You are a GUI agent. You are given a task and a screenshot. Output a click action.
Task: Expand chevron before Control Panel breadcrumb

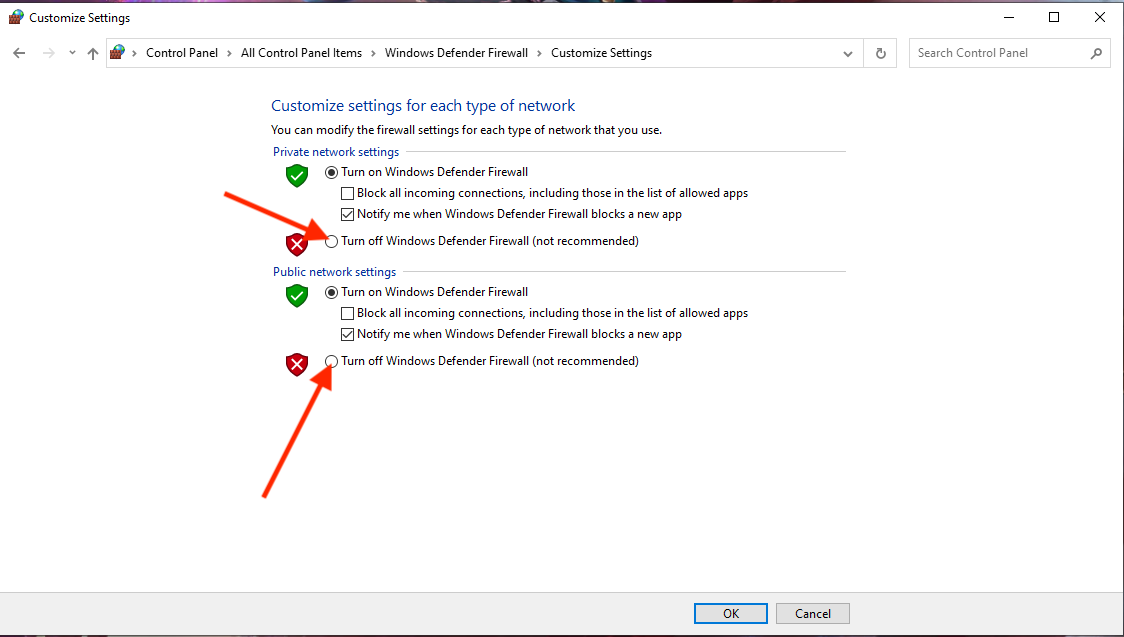click(x=135, y=53)
